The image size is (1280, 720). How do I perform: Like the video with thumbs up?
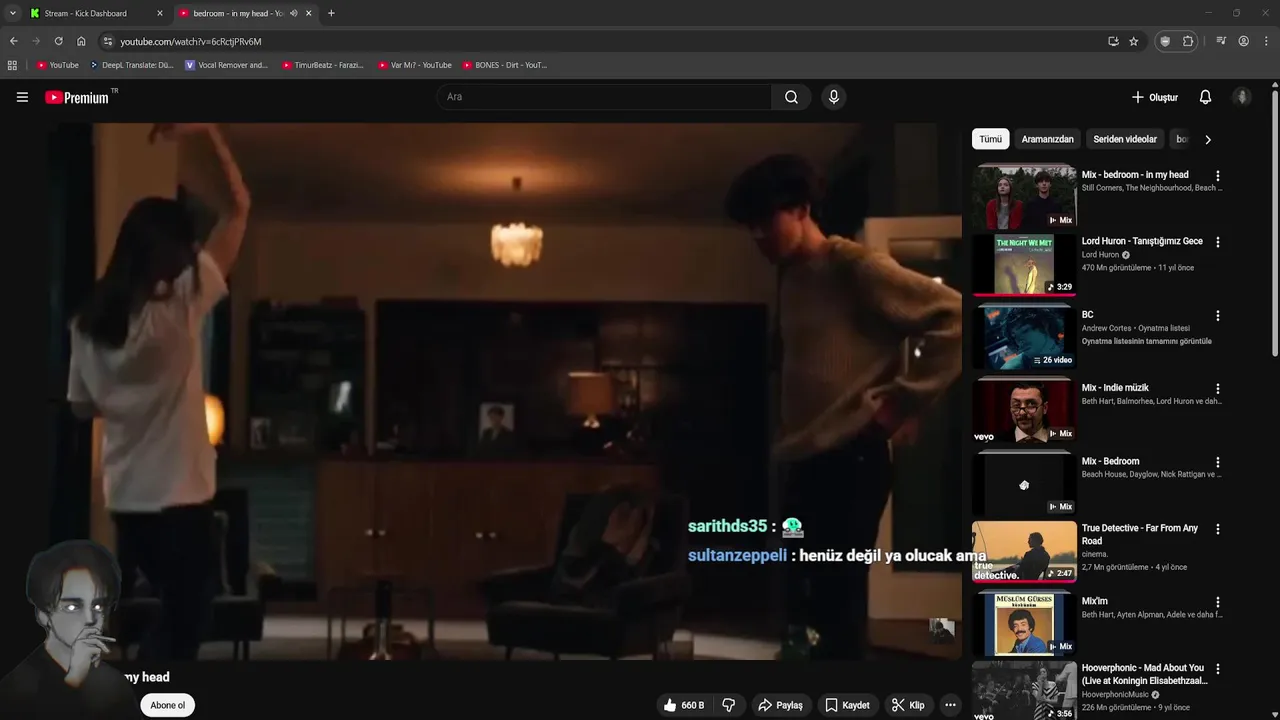(x=683, y=705)
